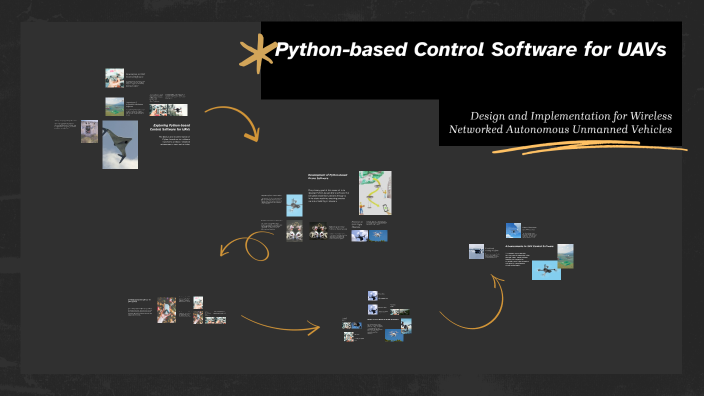Click the aerial landscape thumbnail in the Advancements topic
704x396 pixels.
click(x=565, y=256)
